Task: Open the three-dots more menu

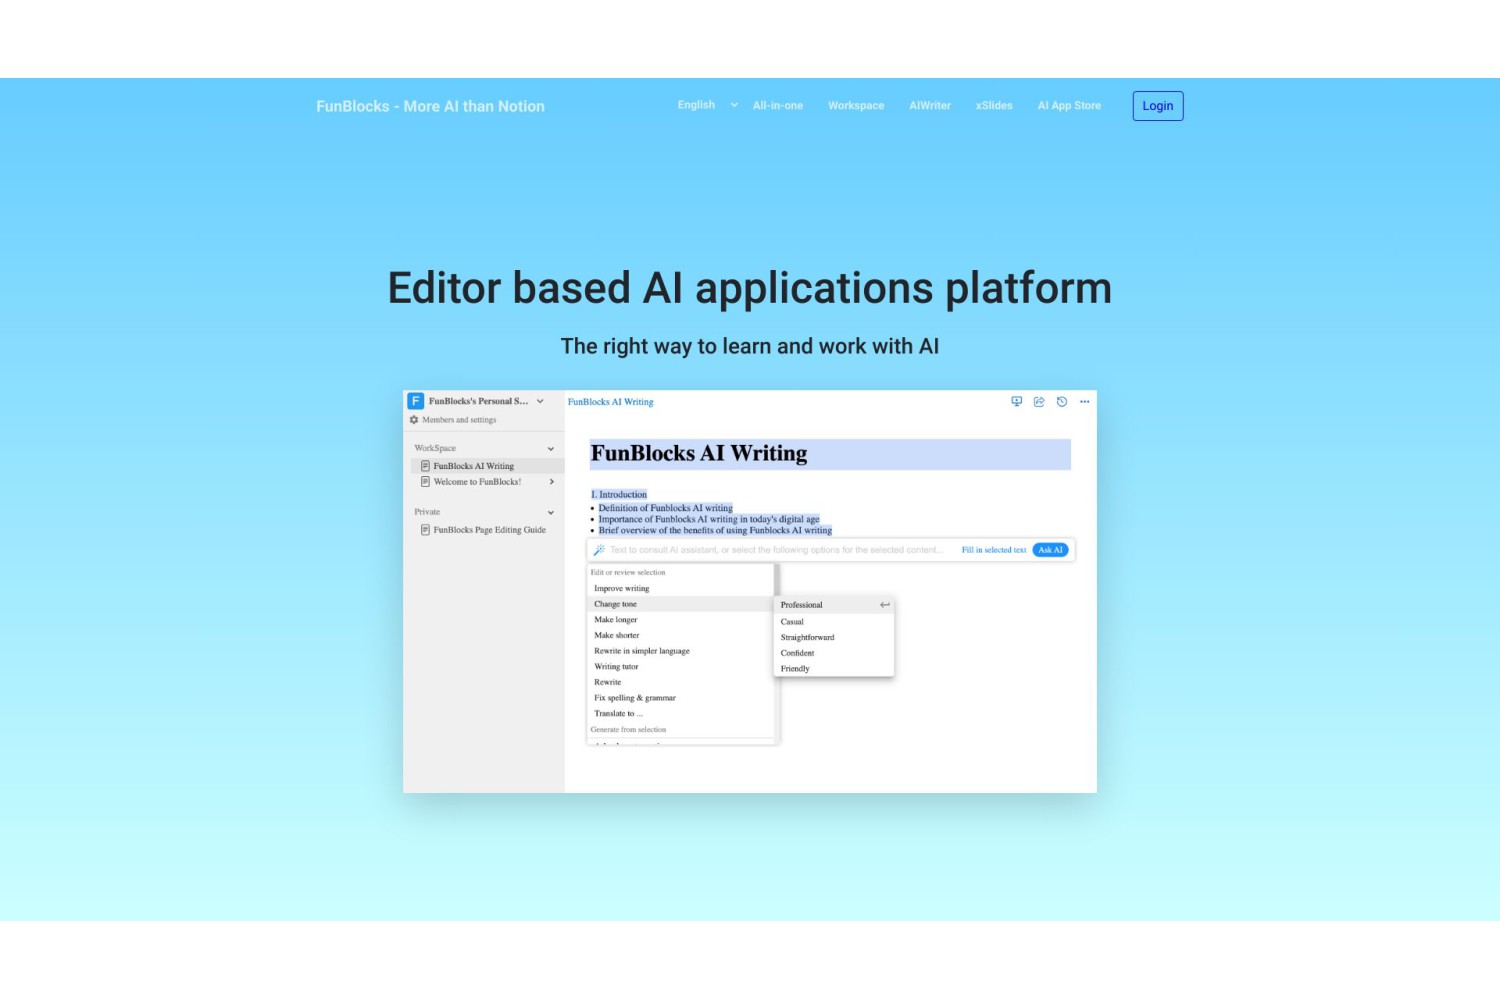Action: [x=1084, y=401]
